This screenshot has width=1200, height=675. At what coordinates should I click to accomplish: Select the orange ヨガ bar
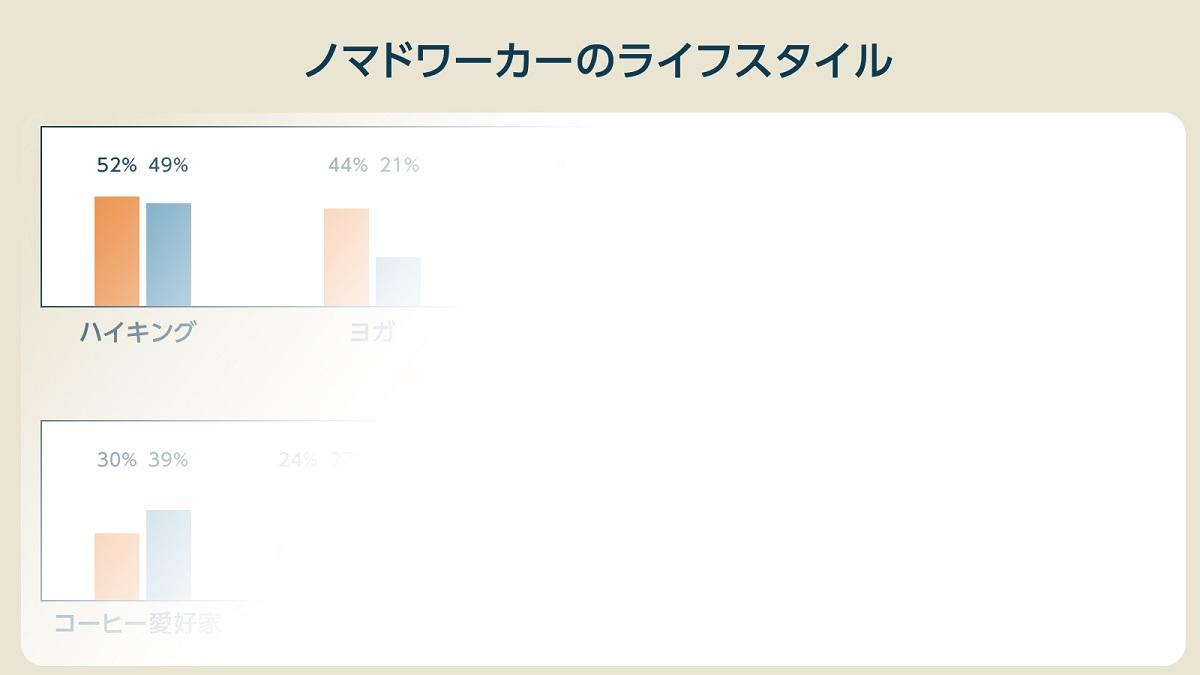coord(346,257)
